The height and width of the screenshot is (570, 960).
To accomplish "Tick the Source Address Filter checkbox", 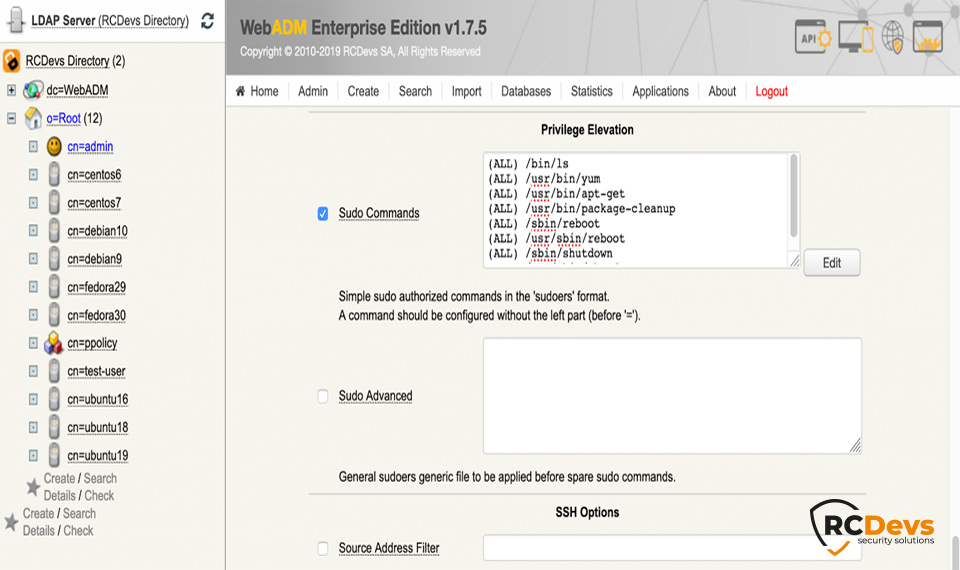I will point(323,548).
